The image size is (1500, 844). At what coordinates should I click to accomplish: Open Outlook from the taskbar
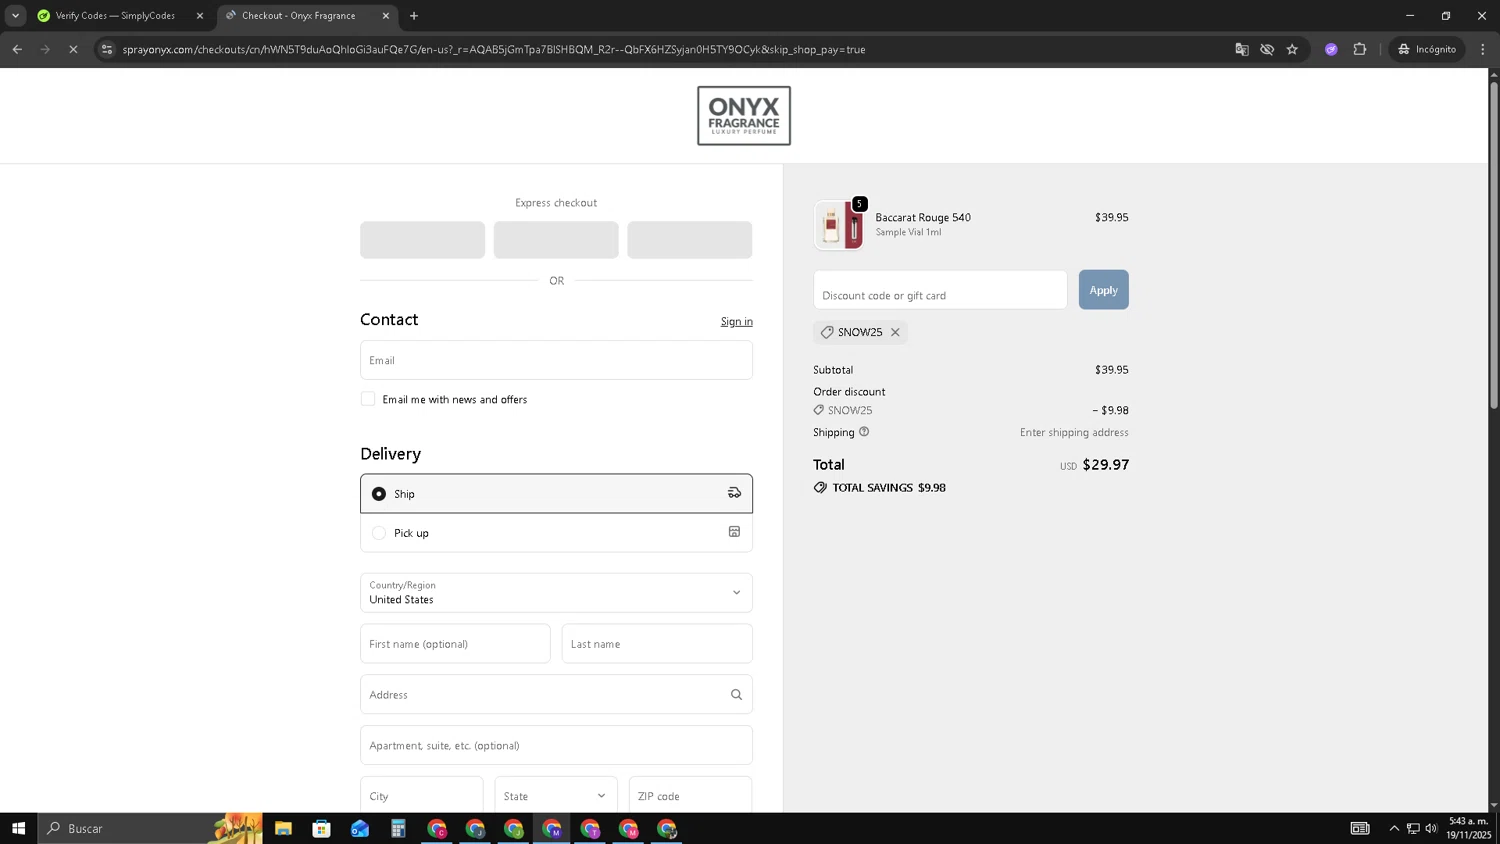click(360, 828)
